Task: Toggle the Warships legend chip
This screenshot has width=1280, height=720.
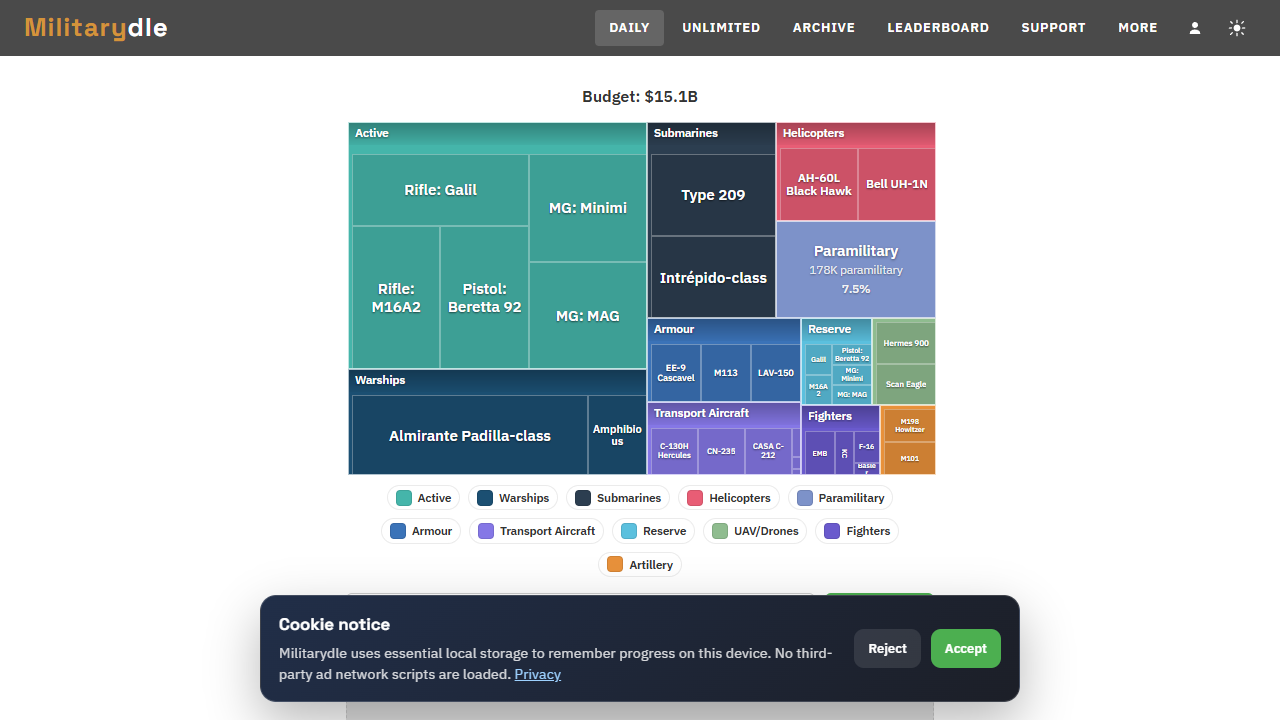Action: (513, 498)
